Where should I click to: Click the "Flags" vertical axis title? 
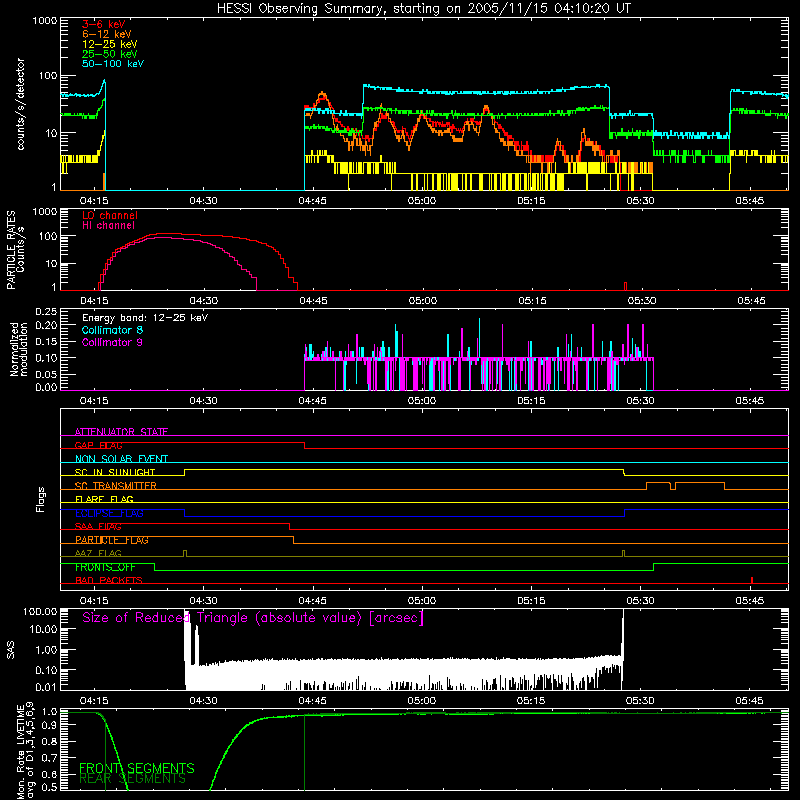(41, 499)
